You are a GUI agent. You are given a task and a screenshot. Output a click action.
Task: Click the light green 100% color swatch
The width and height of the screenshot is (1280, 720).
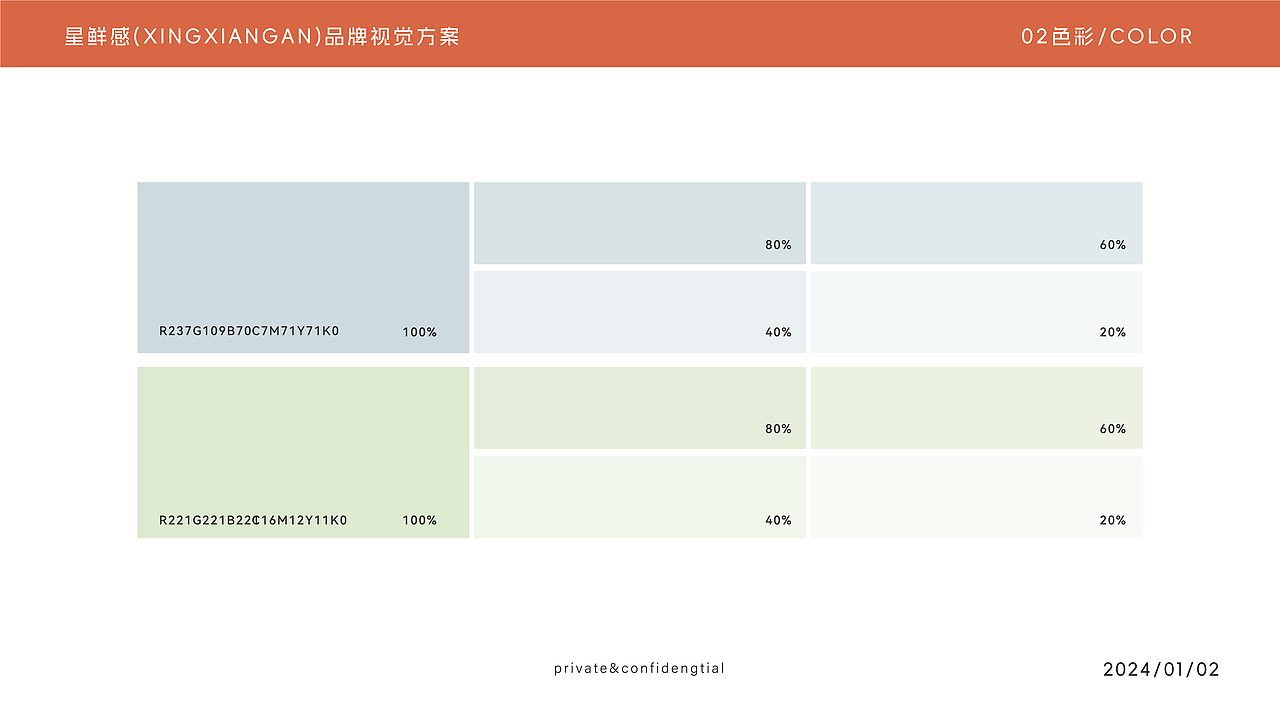(303, 440)
